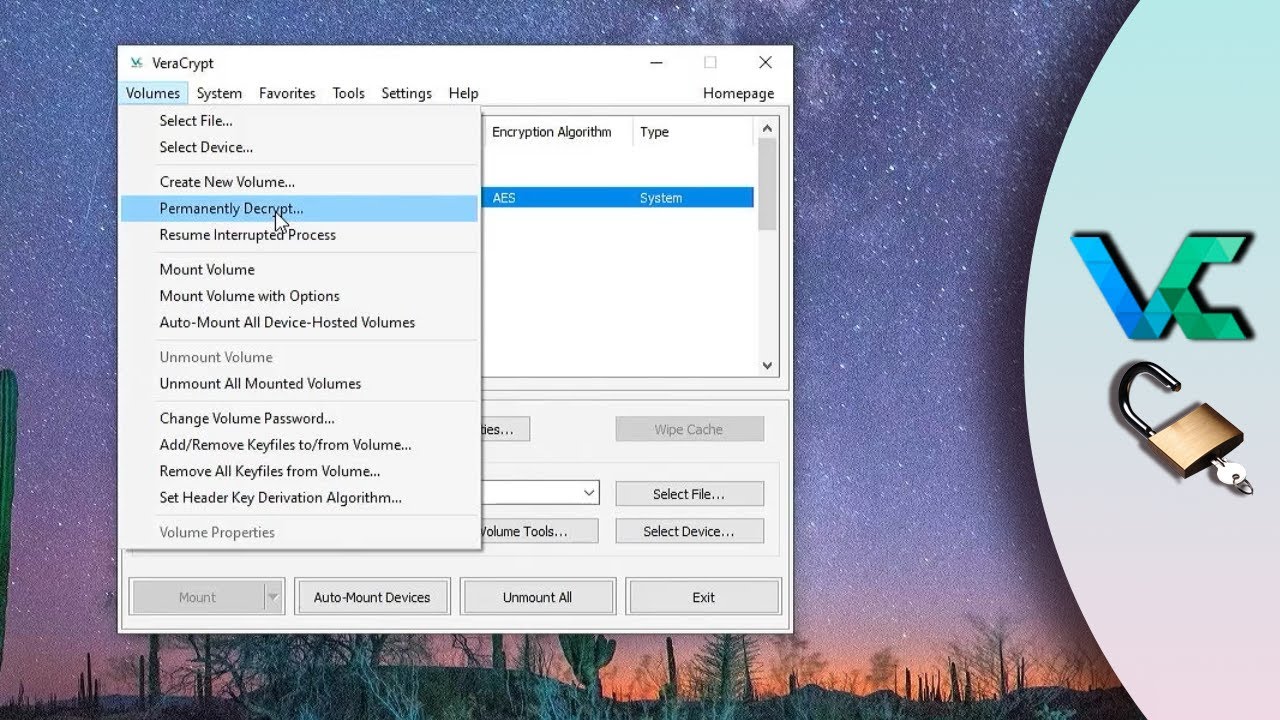Choose Auto-Mount All Device-Hosted Volumes

299,322
